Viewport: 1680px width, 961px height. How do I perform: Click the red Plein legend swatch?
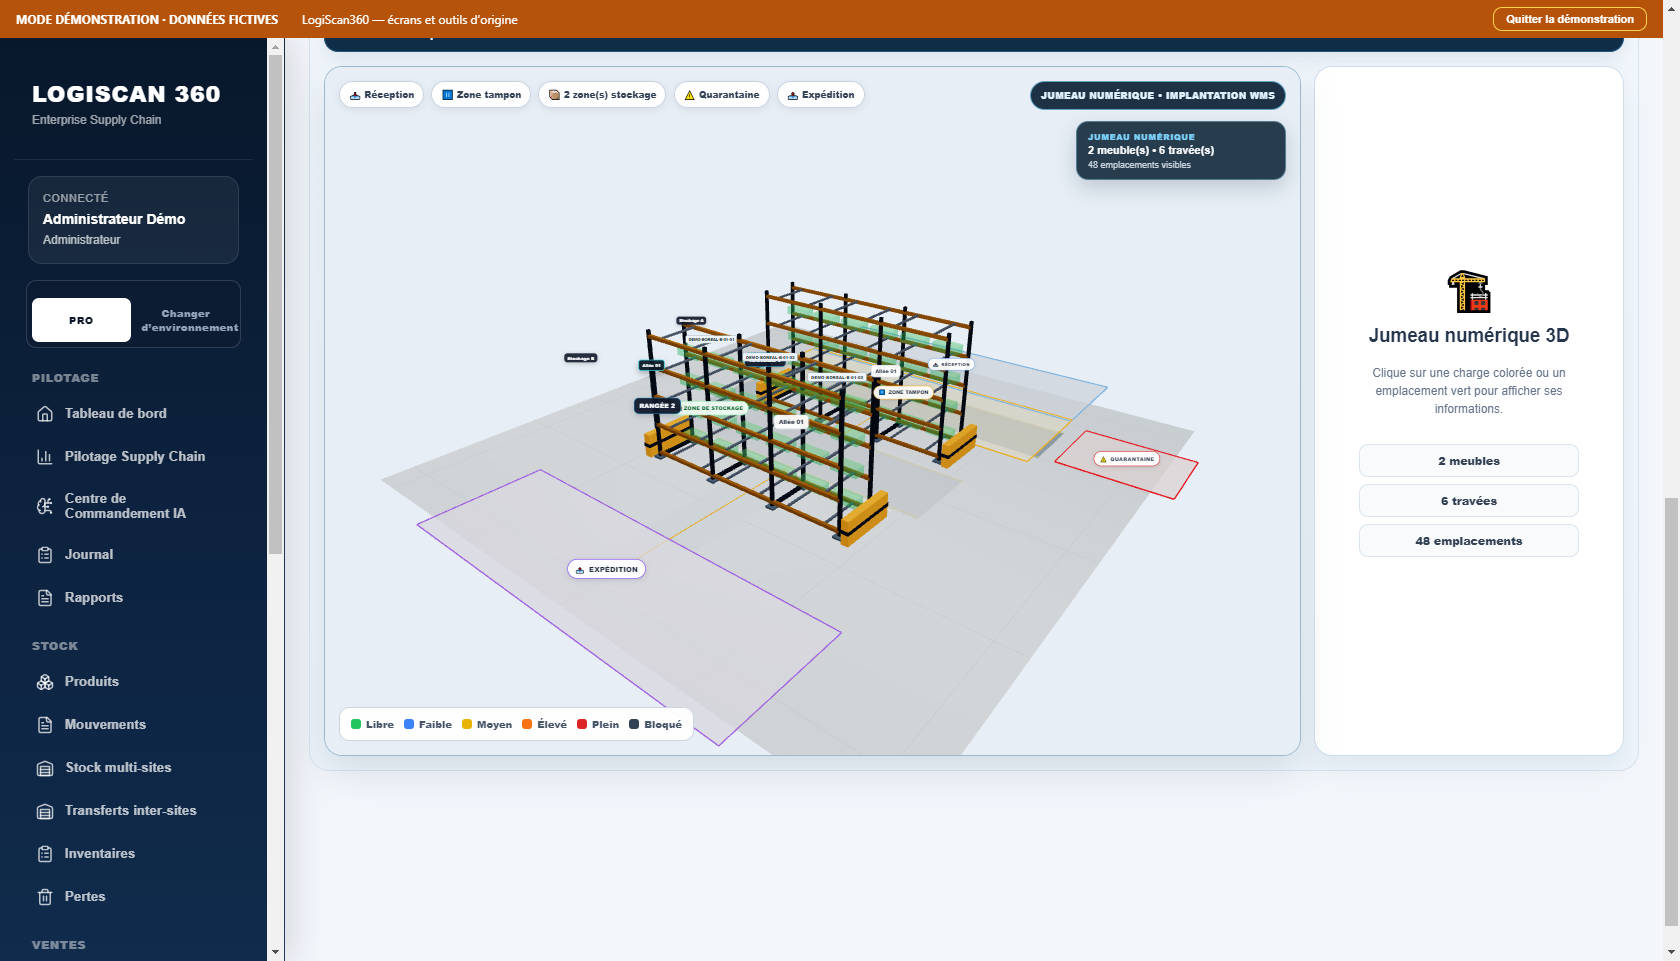click(x=582, y=724)
